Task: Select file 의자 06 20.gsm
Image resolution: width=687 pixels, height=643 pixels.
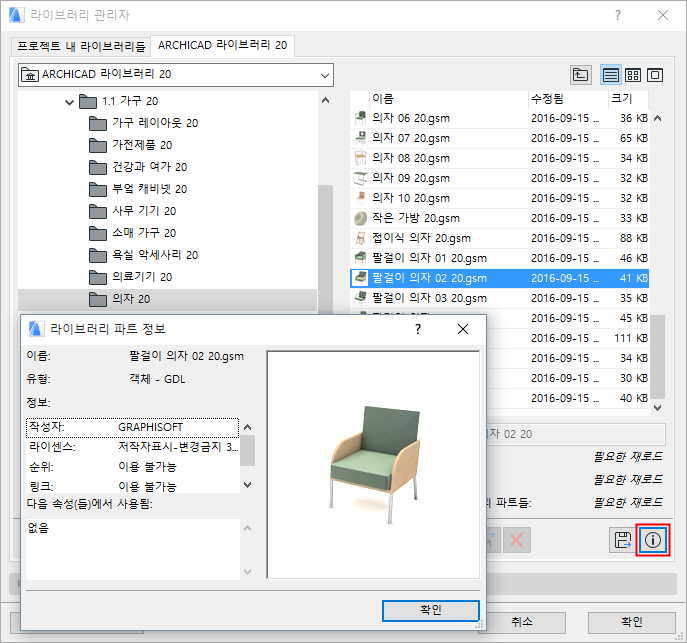Action: 499,118
